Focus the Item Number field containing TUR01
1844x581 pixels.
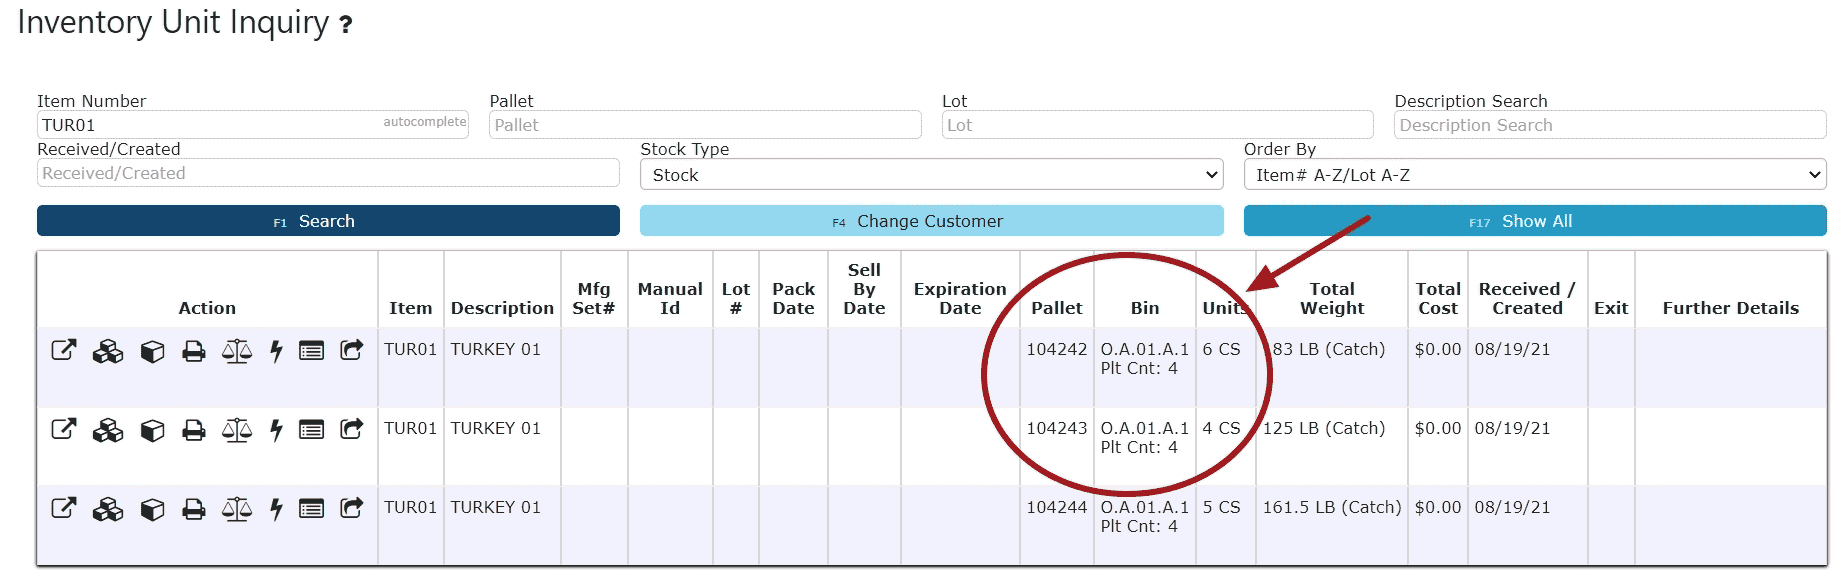pos(253,125)
